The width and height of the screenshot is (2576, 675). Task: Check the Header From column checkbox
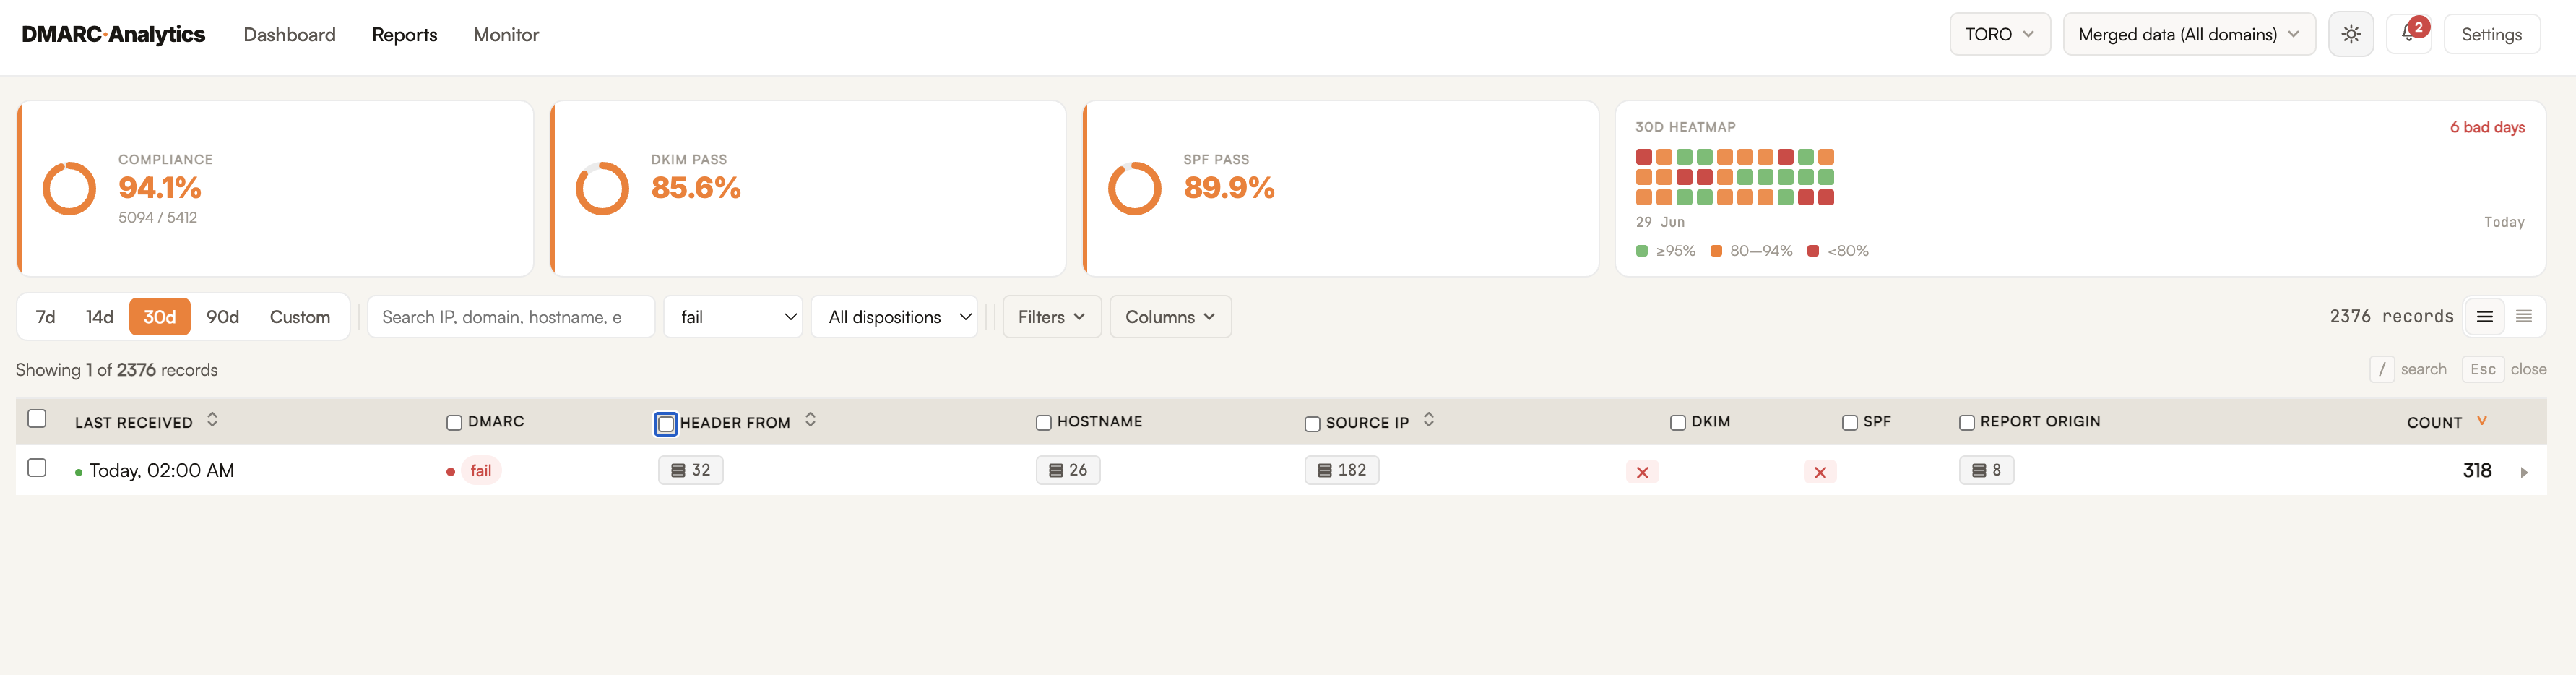(666, 424)
